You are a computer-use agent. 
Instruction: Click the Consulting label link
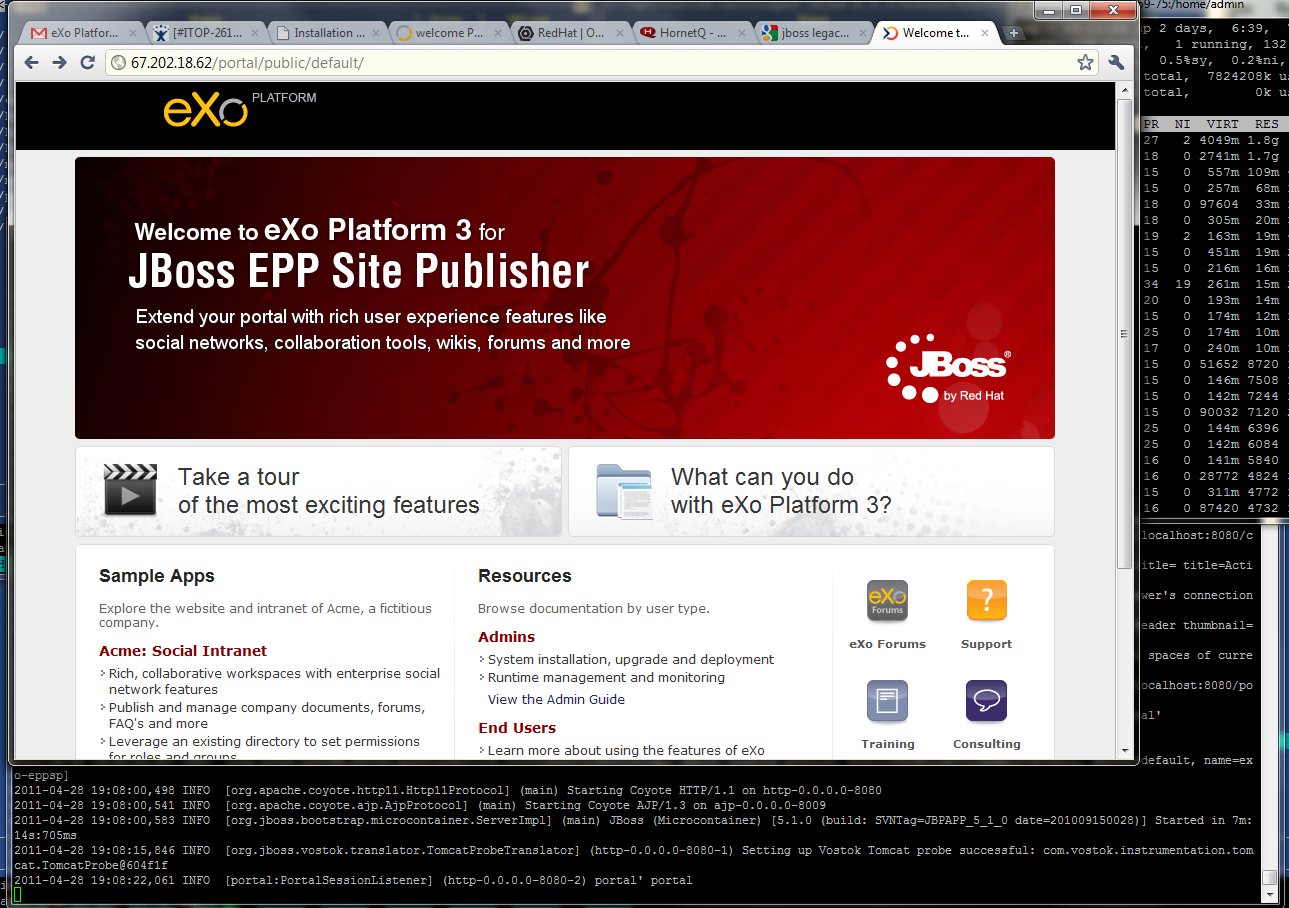pos(986,744)
